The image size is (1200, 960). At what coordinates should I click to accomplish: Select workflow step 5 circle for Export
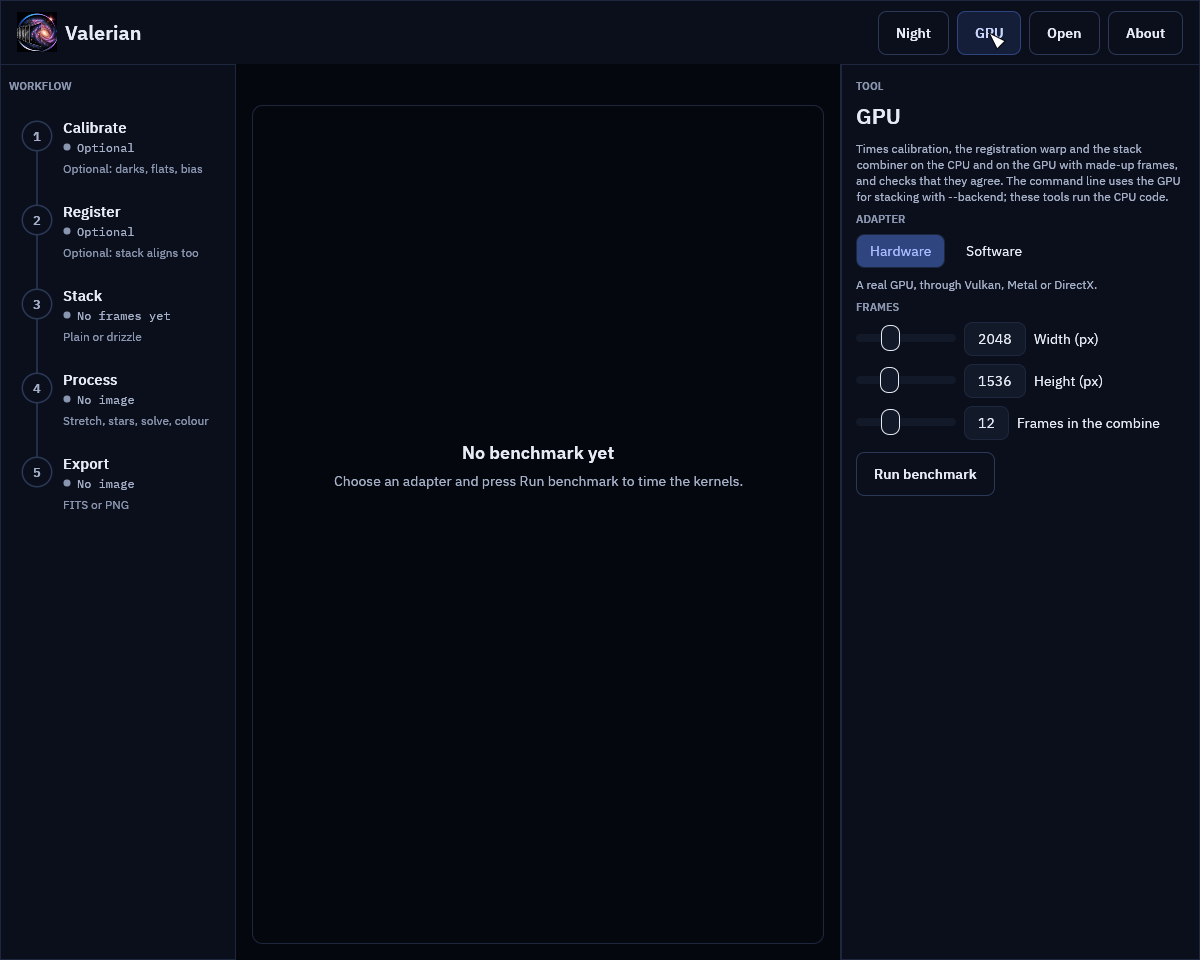pos(37,472)
